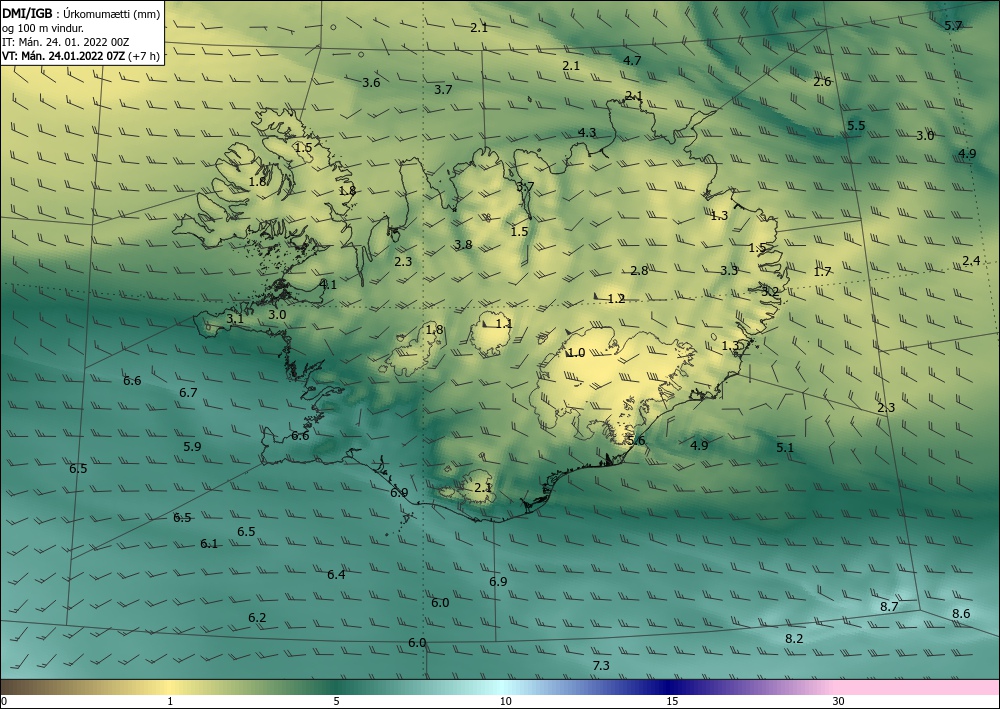Click the 1.0 value on Vatnajökull

point(577,353)
